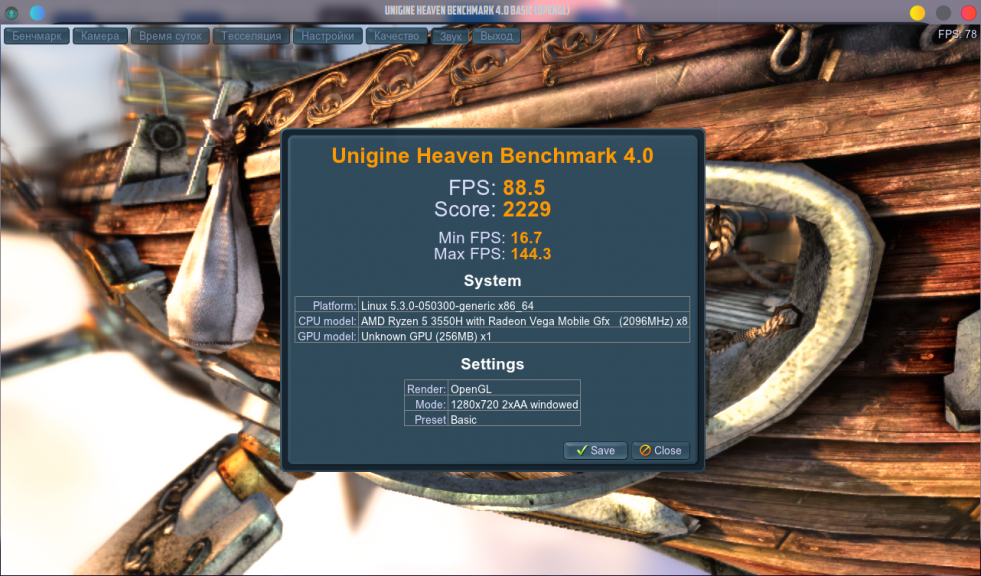981x576 pixels.
Task: Select Время суток in top bar
Action: (170, 36)
